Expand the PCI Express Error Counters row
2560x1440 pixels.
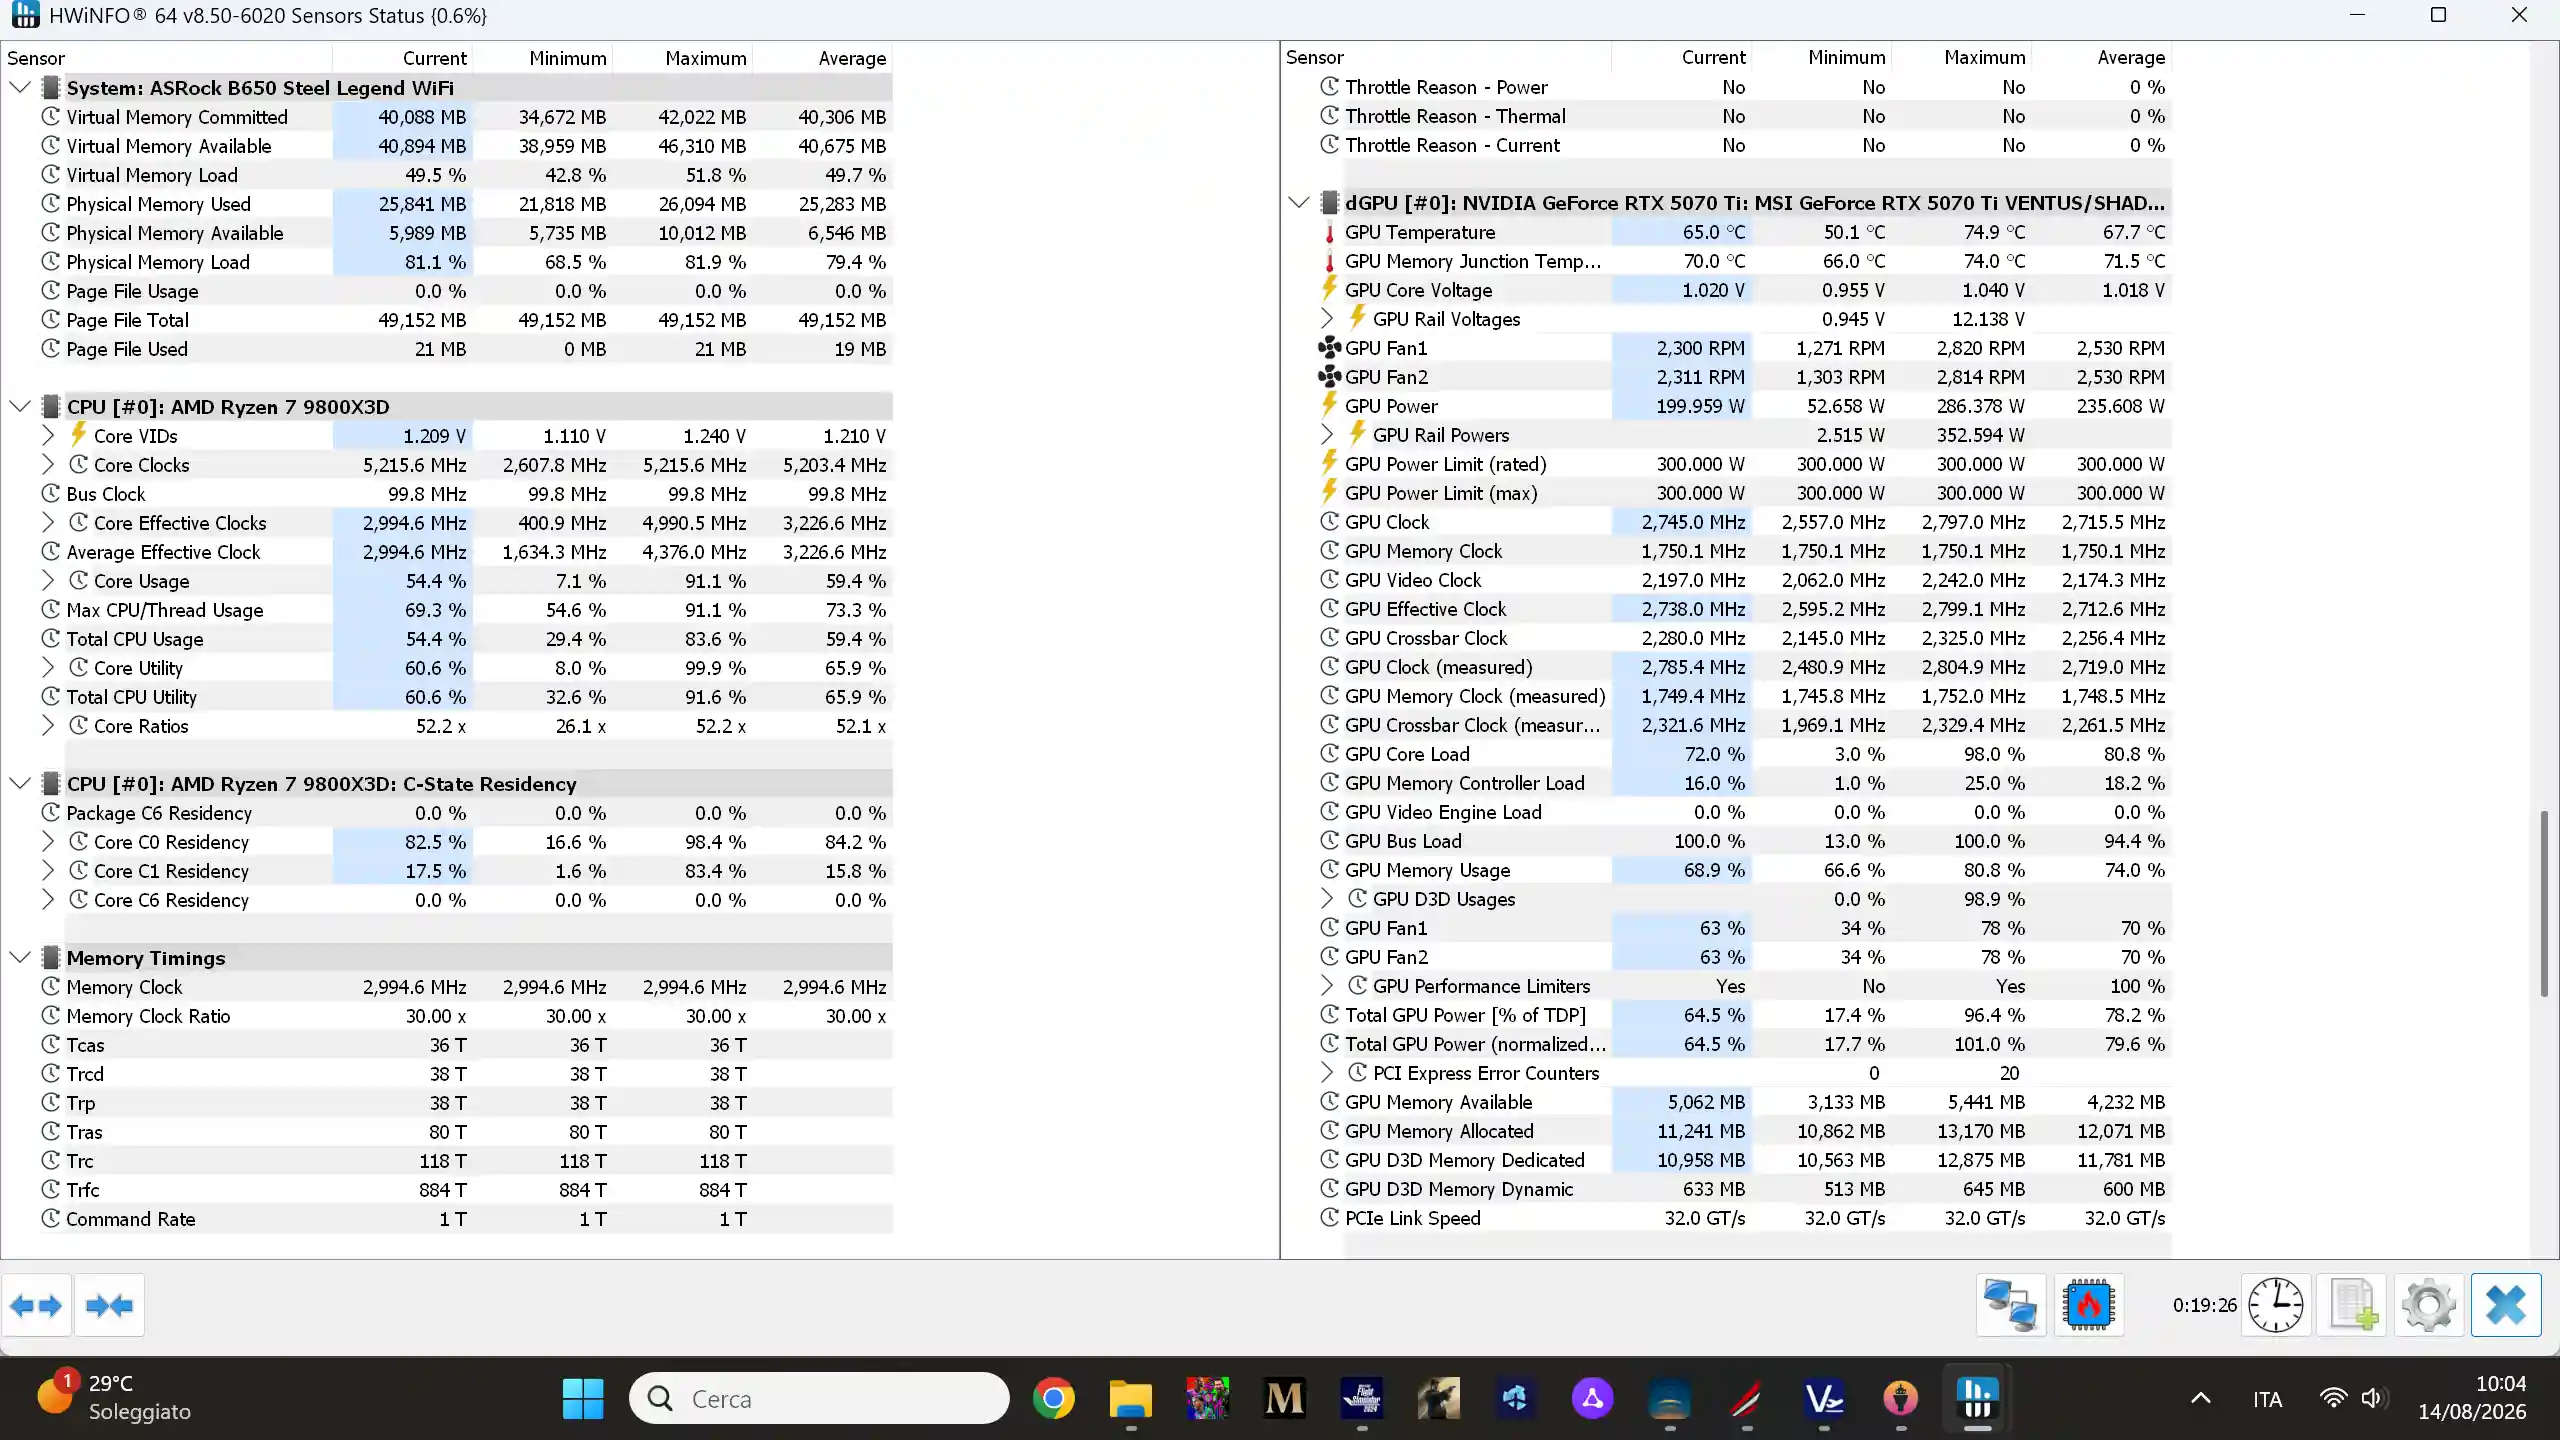pyautogui.click(x=1327, y=1073)
